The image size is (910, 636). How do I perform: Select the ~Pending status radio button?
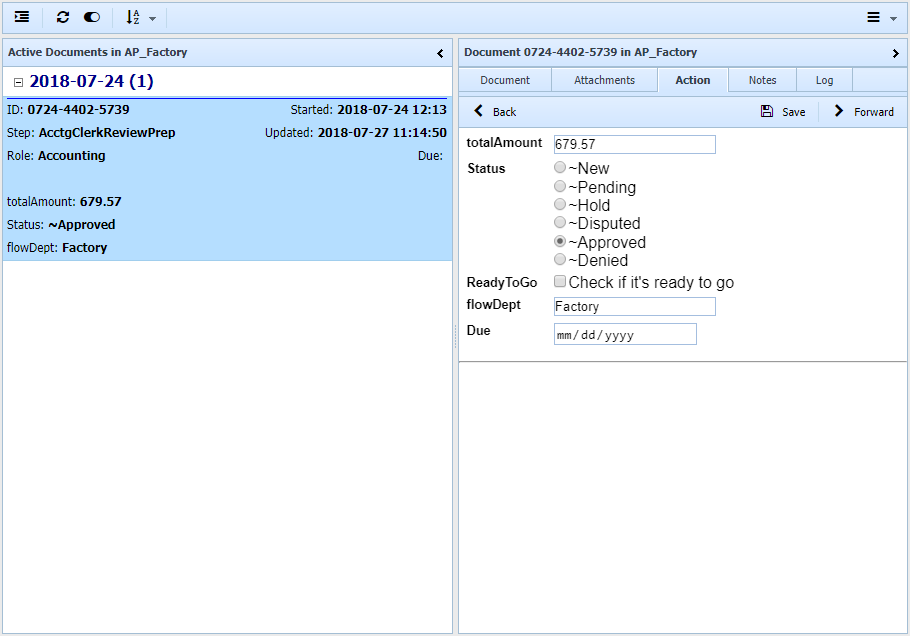560,186
